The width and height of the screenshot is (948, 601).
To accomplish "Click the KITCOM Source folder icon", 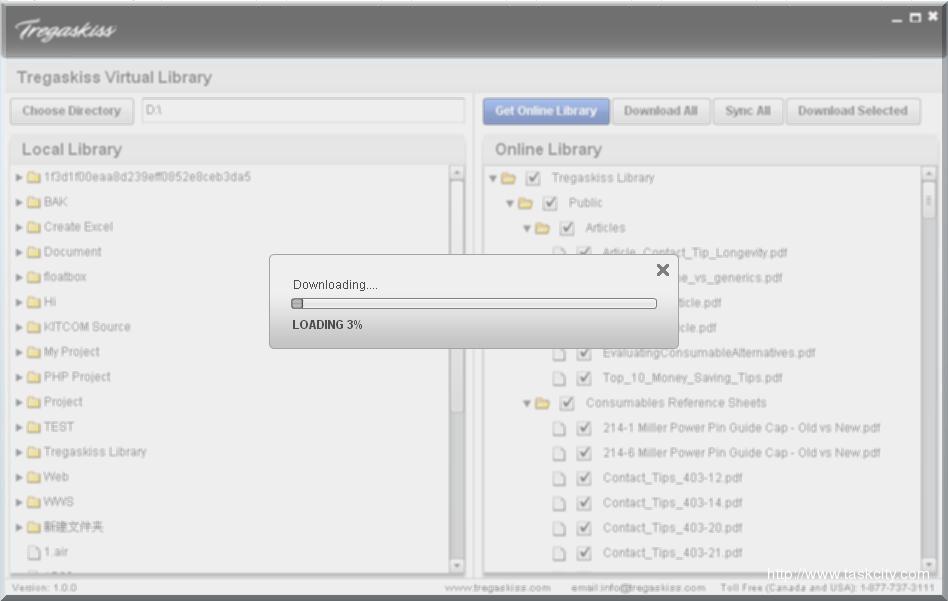I will [x=34, y=327].
